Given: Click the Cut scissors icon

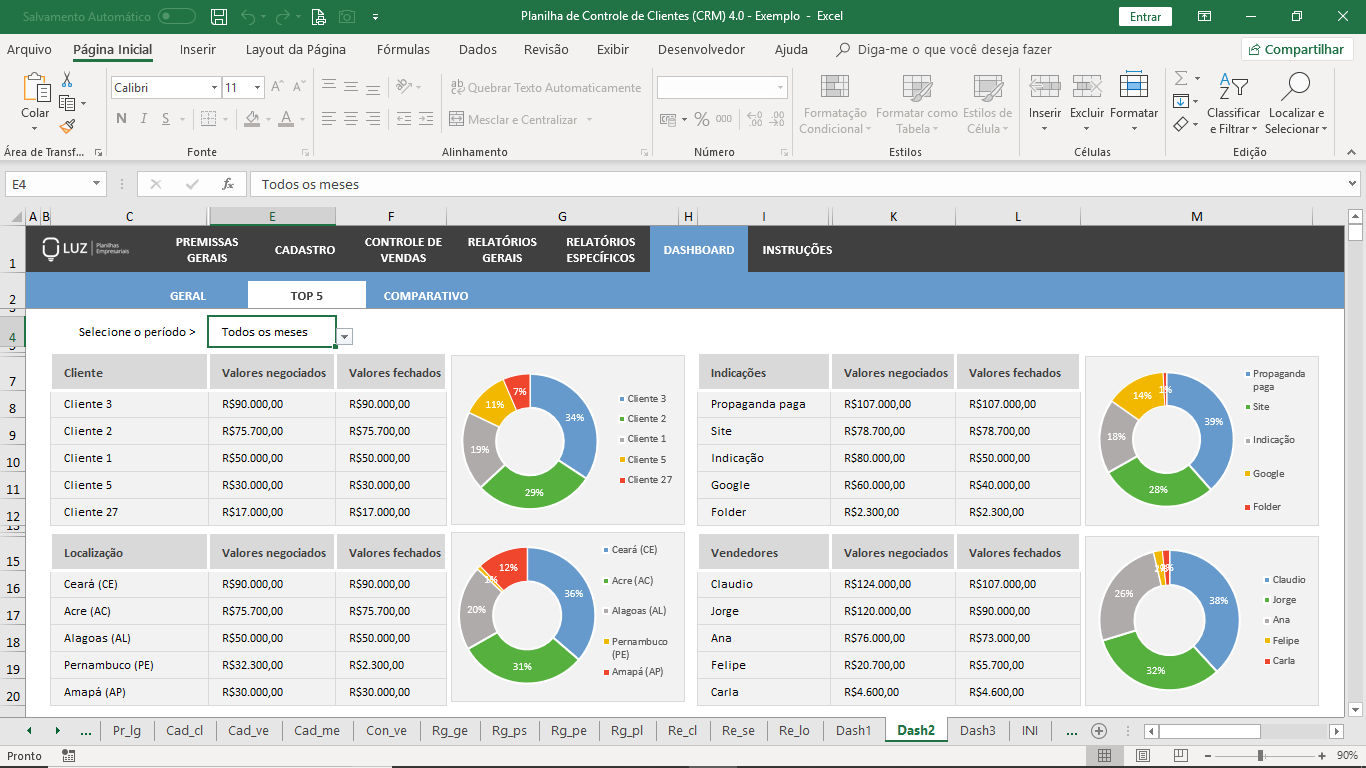Looking at the screenshot, I should 67,79.
